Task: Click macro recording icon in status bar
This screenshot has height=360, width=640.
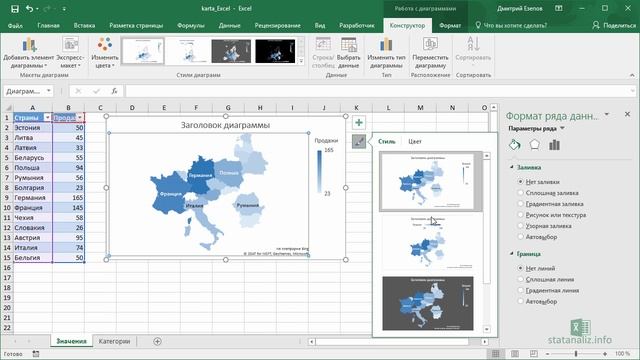Action: point(36,354)
